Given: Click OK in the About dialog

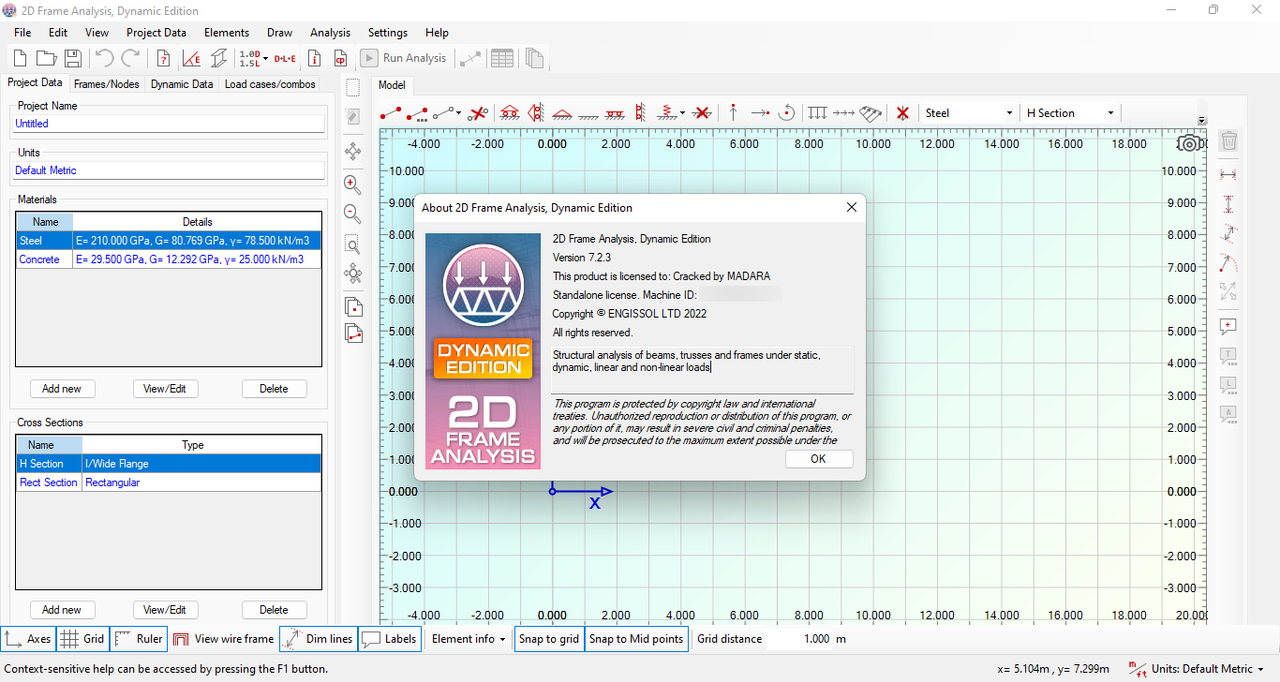Looking at the screenshot, I should pyautogui.click(x=818, y=459).
